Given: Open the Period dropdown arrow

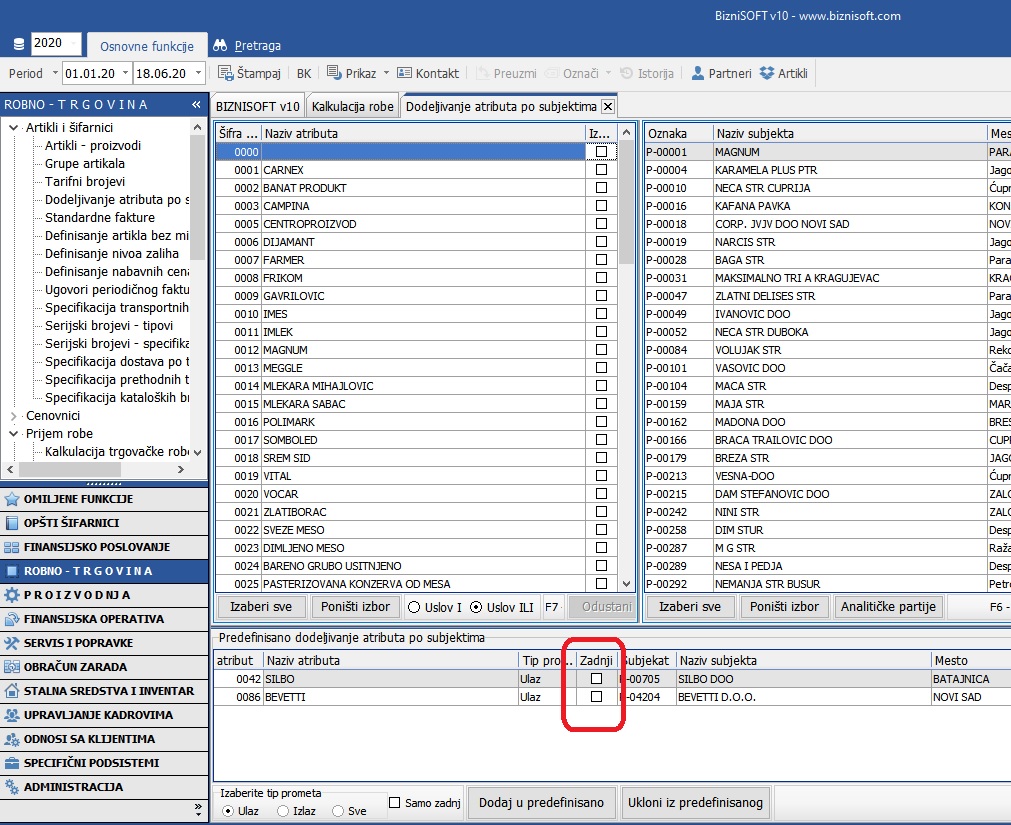Looking at the screenshot, I should [55, 73].
